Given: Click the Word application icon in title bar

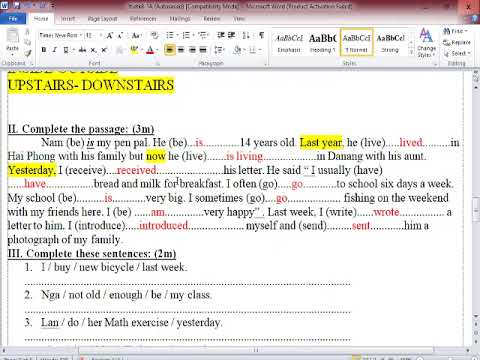Looking at the screenshot, I should tap(5, 6).
